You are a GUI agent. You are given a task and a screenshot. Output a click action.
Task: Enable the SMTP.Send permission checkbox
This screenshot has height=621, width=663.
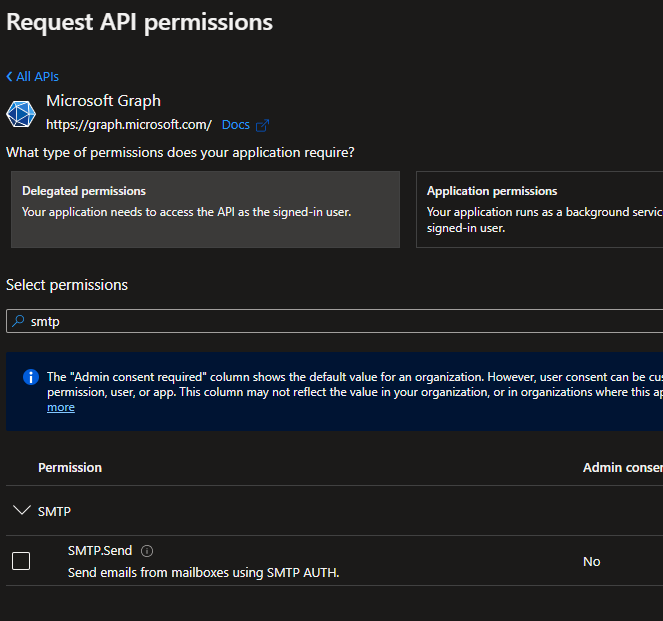[x=21, y=561]
